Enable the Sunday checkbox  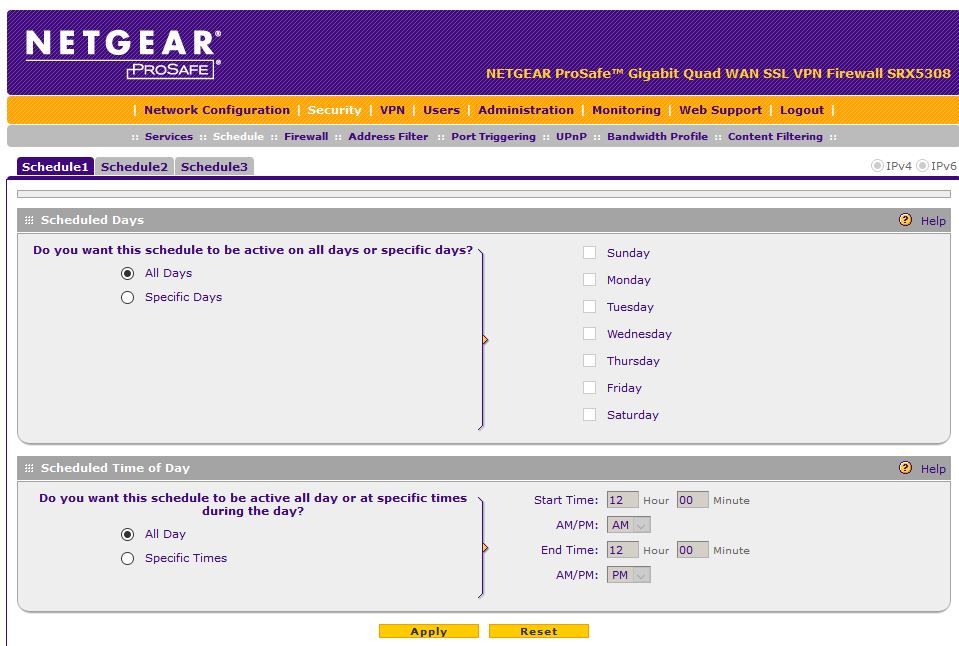pos(590,253)
